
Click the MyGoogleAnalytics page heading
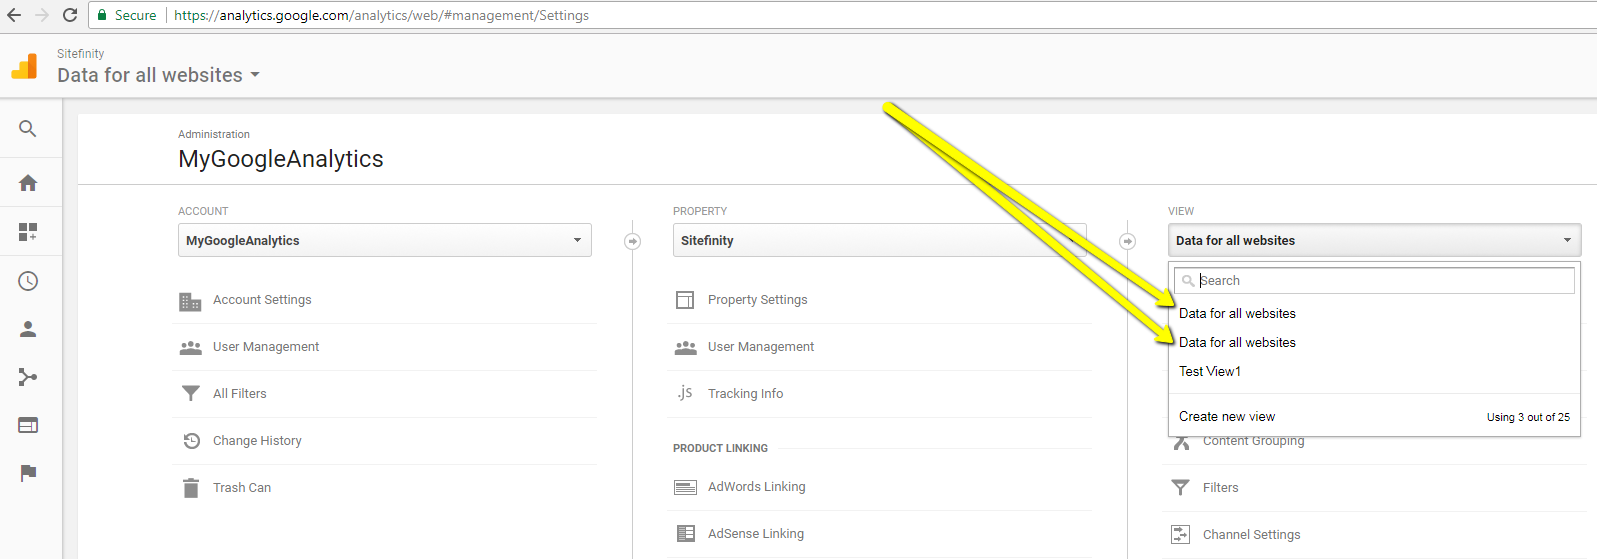pyautogui.click(x=281, y=159)
